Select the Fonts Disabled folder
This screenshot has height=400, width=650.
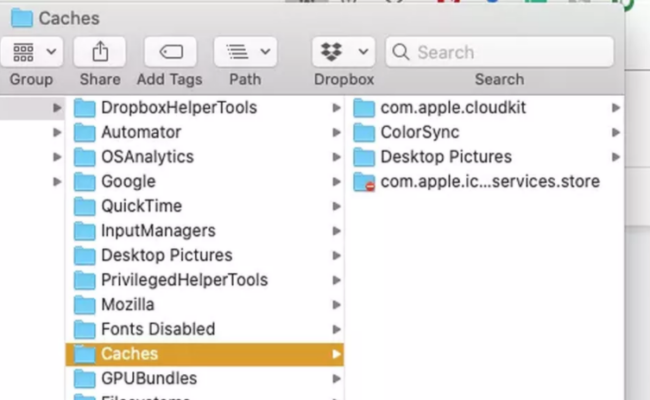click(x=158, y=329)
